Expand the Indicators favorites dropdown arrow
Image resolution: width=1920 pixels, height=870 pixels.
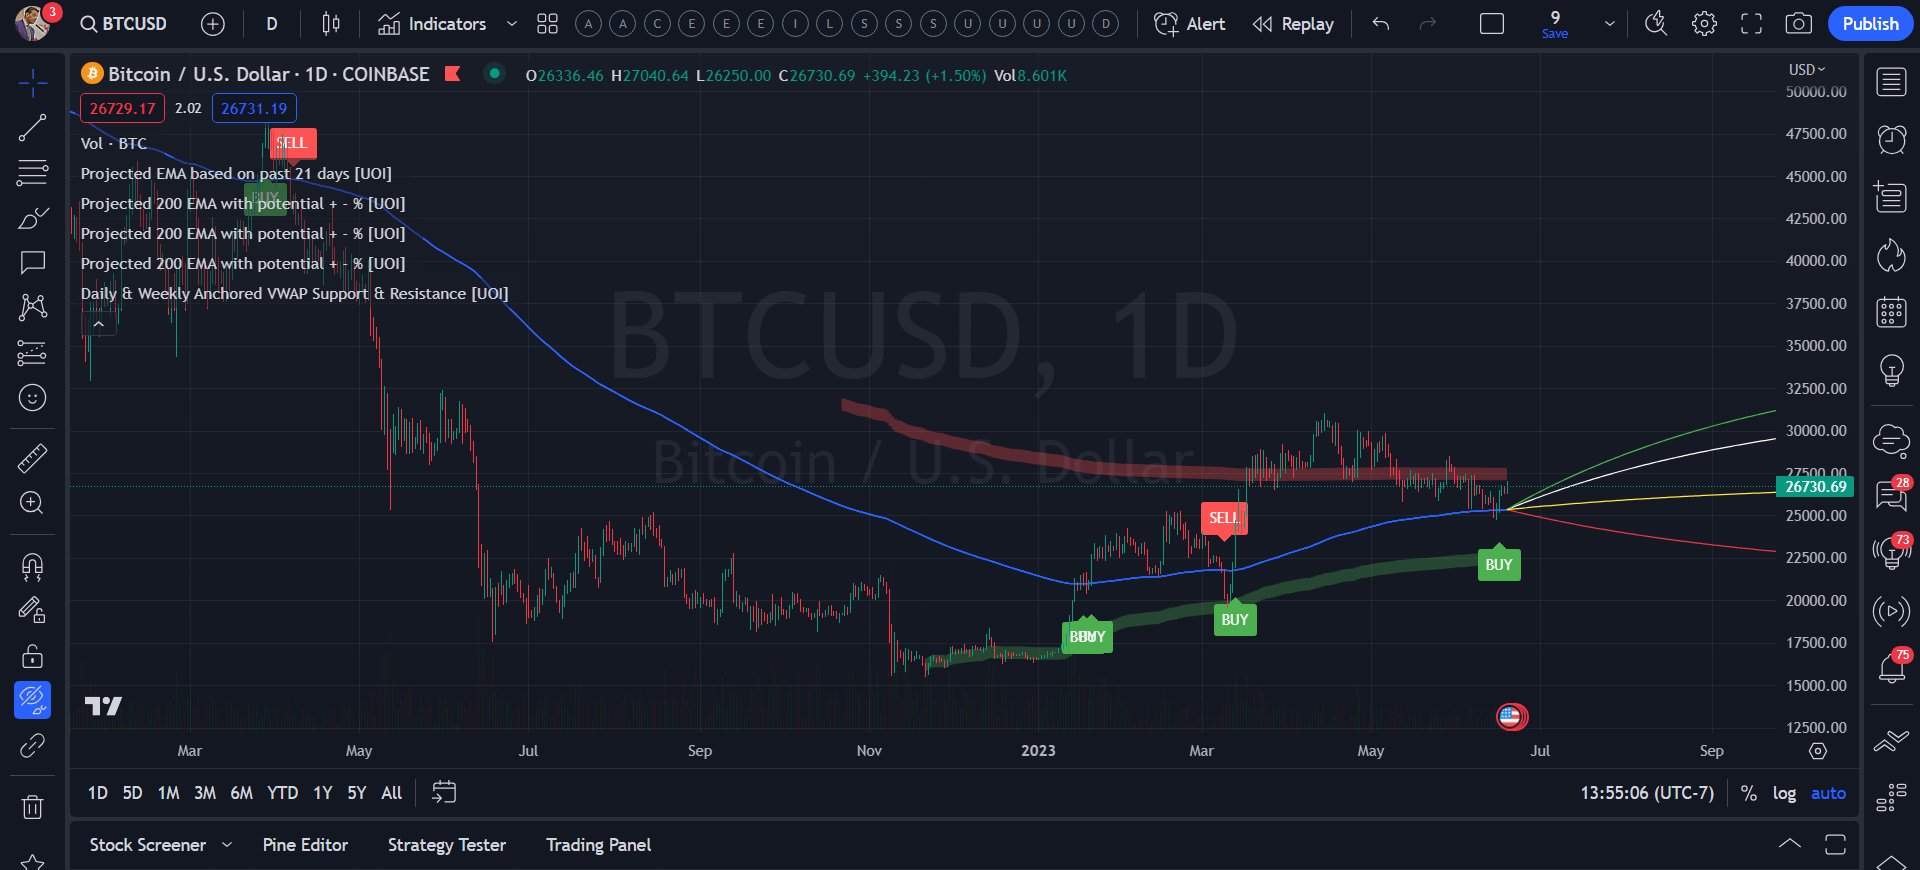[x=512, y=24]
